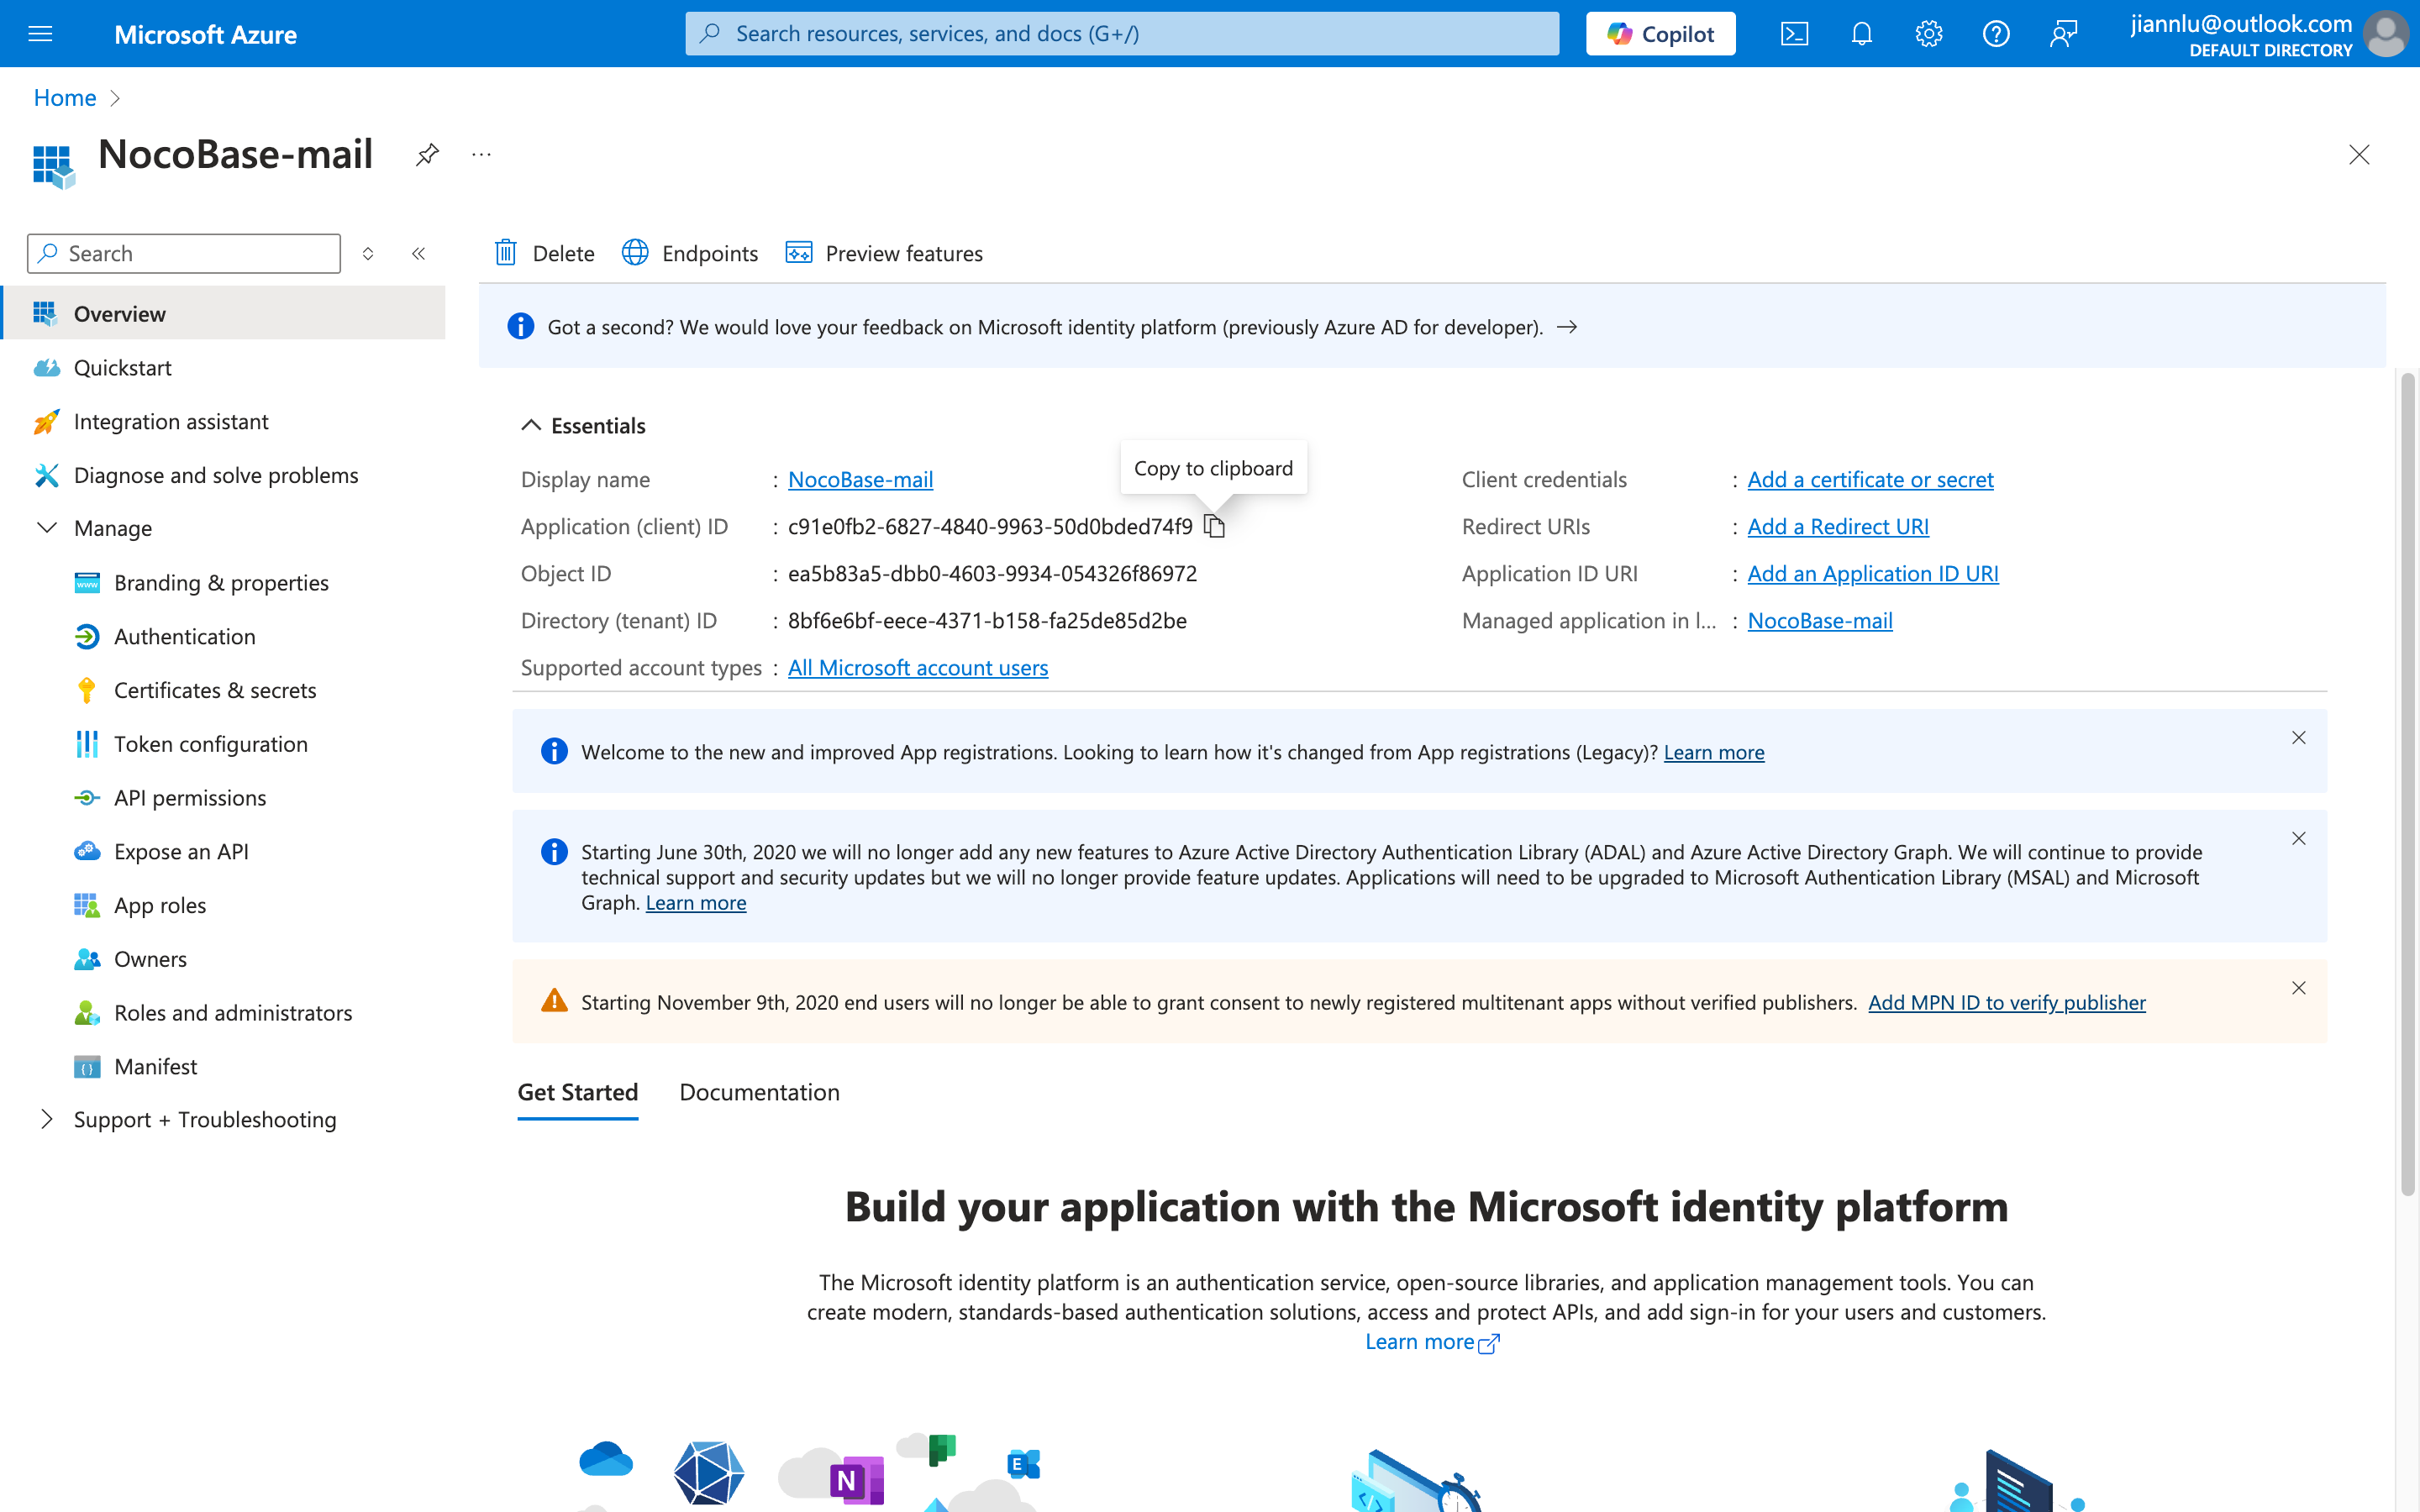
Task: Collapse the left sidebar with double chevron
Action: pyautogui.click(x=419, y=253)
